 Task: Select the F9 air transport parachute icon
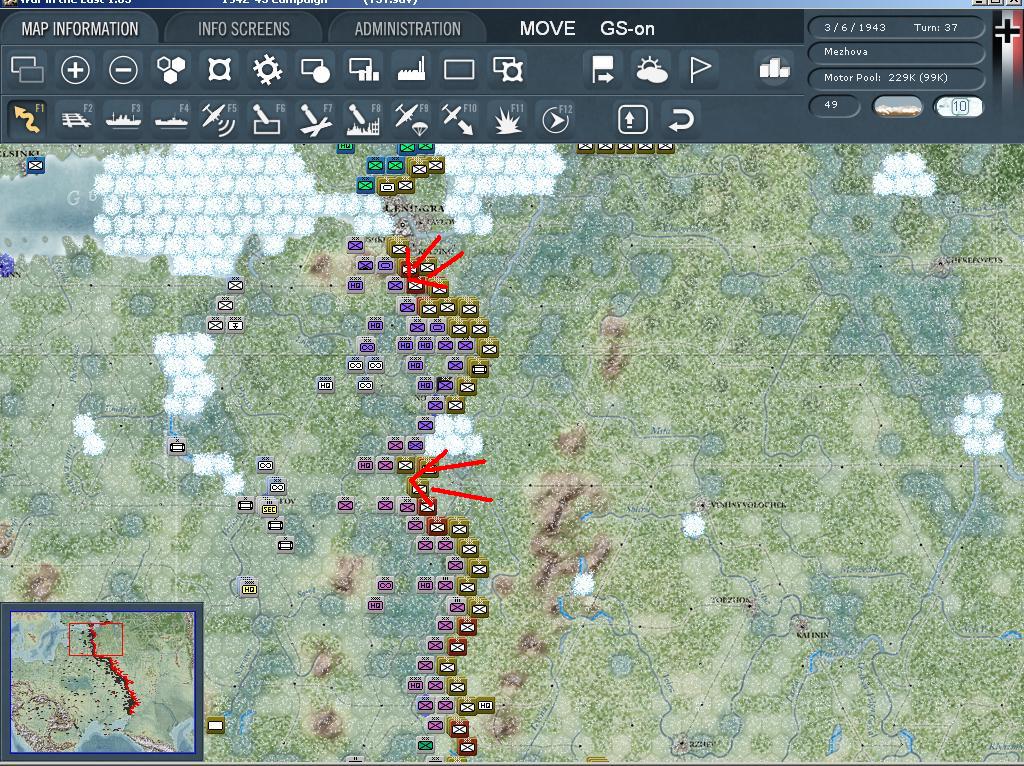pyautogui.click(x=411, y=120)
